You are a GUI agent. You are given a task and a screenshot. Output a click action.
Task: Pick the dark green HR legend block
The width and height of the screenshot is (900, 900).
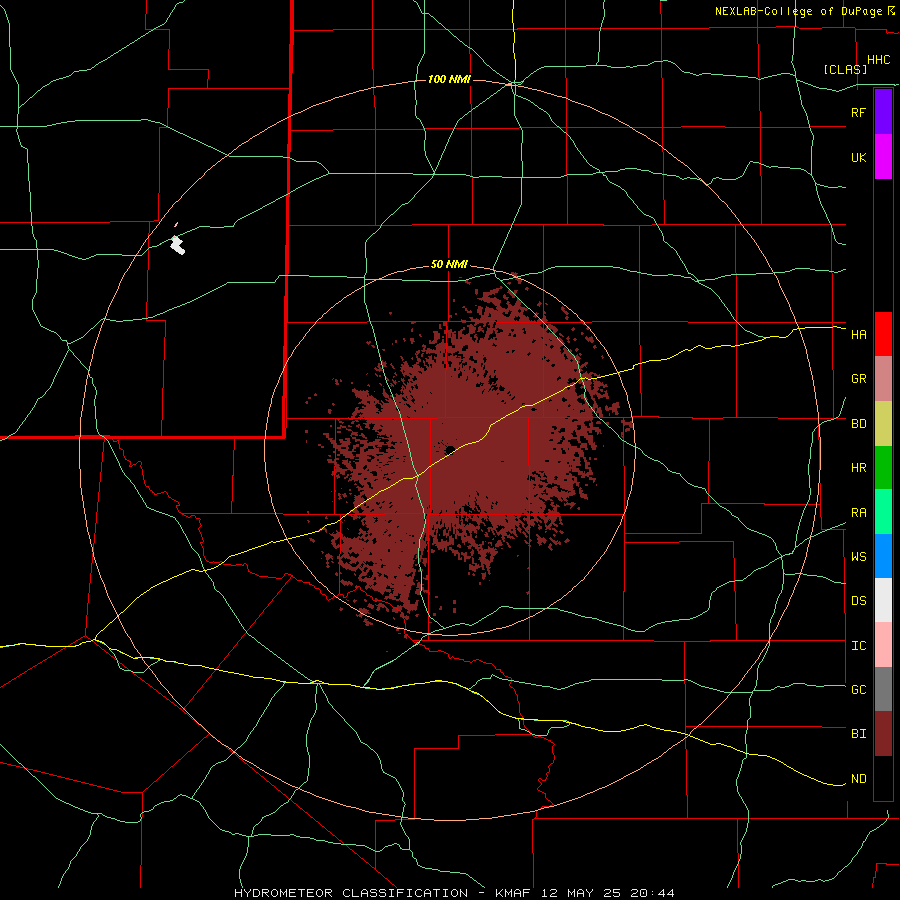[883, 468]
